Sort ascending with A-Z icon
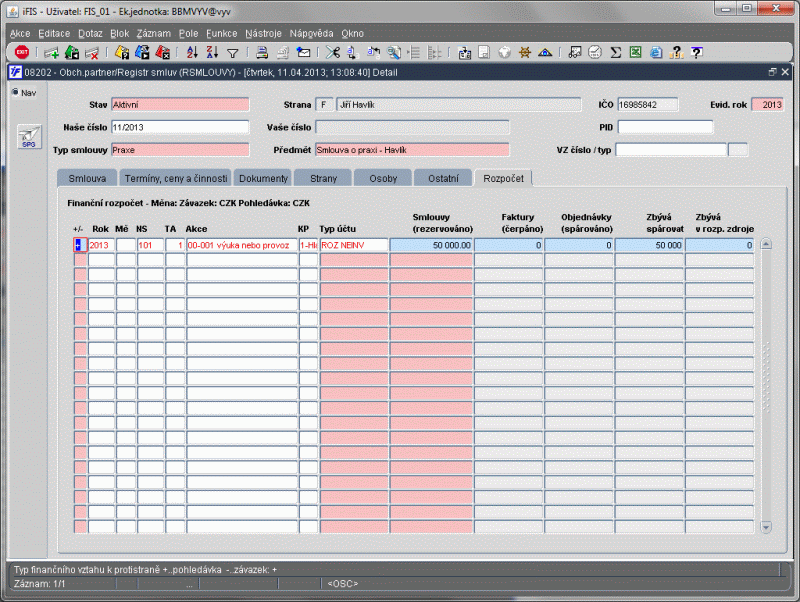The image size is (800, 602). (x=192, y=52)
